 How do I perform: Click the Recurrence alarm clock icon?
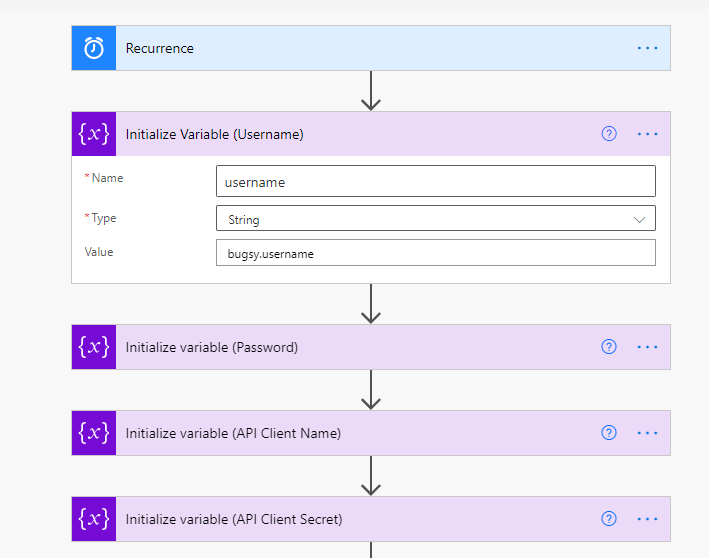pos(94,48)
